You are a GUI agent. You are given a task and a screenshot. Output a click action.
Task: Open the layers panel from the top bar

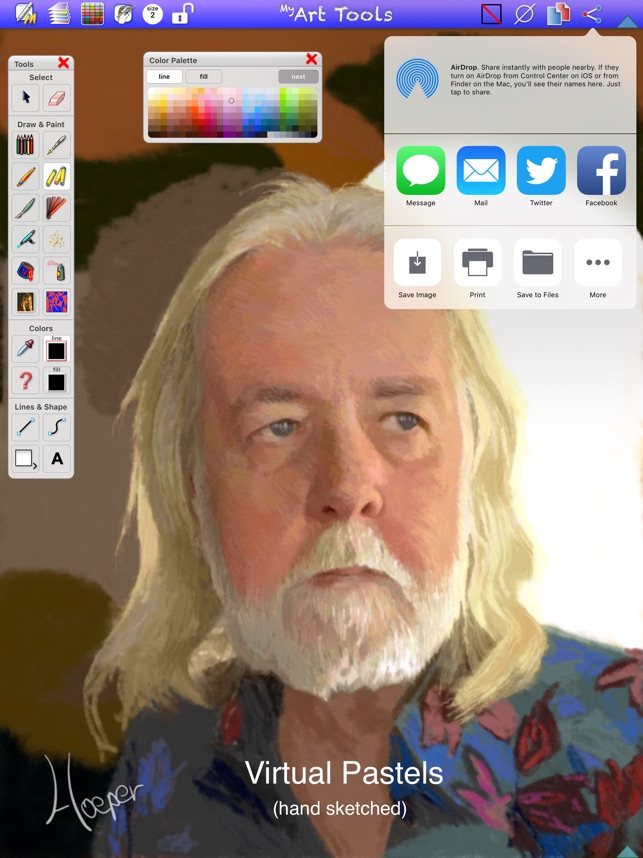[59, 14]
